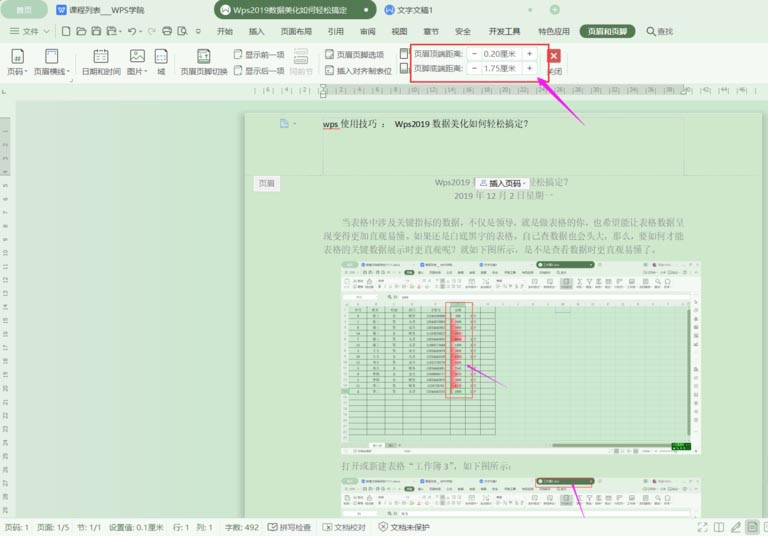This screenshot has height=536, width=768.
Task: Click the 1.75厘米 footer distance field
Action: click(502, 69)
